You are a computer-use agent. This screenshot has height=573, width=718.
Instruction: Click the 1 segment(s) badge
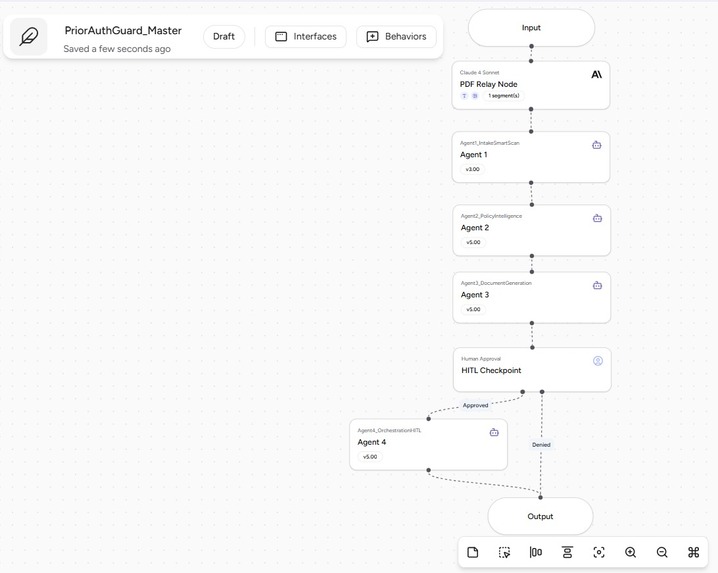coord(504,96)
